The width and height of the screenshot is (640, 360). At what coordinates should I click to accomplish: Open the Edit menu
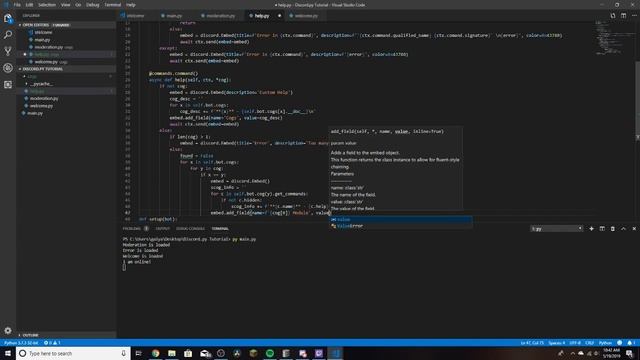pyautogui.click(x=29, y=5)
